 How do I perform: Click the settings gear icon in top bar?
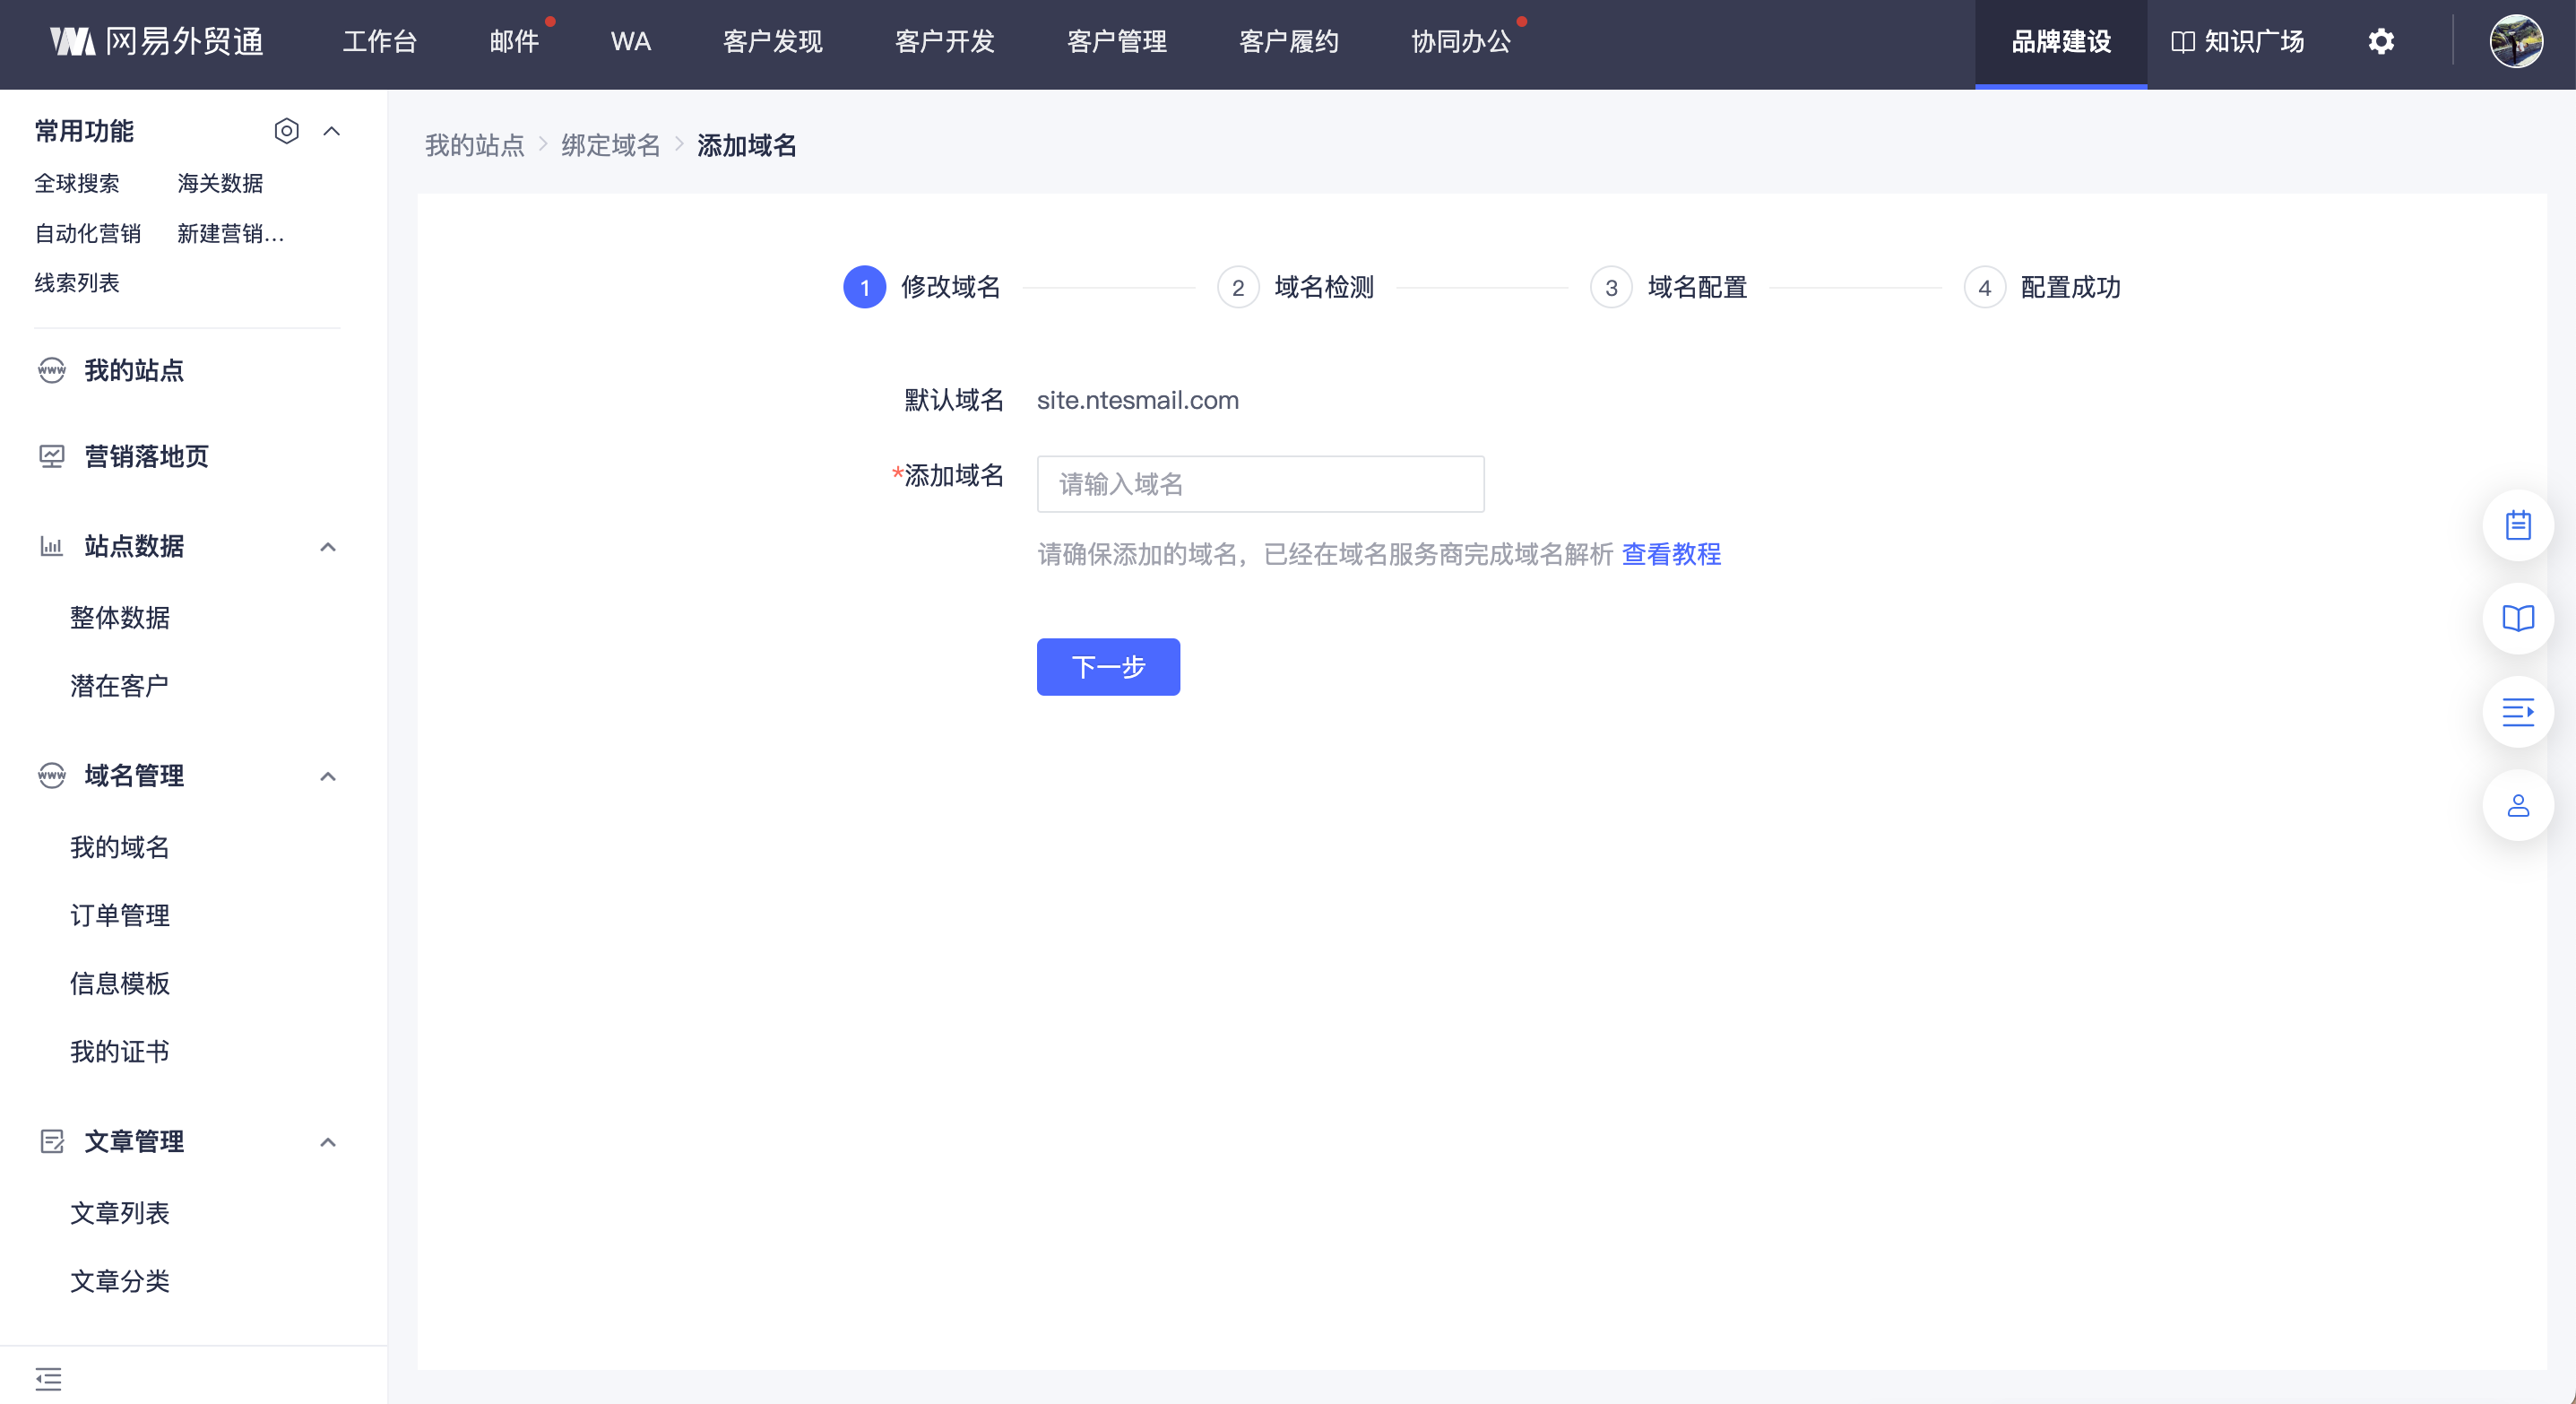[2381, 42]
